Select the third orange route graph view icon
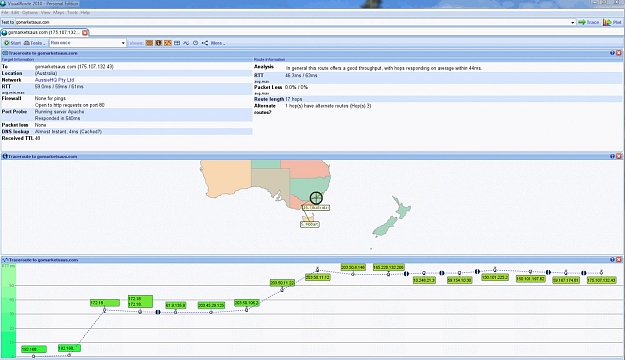The width and height of the screenshot is (625, 360). [168, 43]
